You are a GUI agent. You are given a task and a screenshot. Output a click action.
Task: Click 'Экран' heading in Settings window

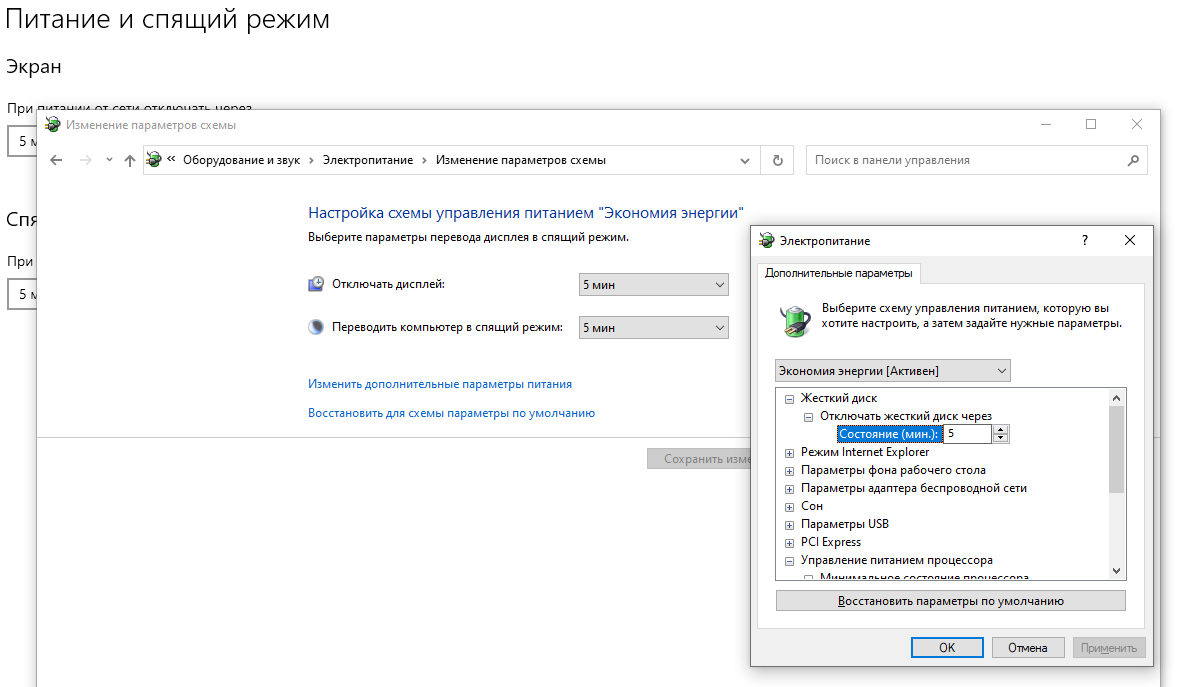34,67
